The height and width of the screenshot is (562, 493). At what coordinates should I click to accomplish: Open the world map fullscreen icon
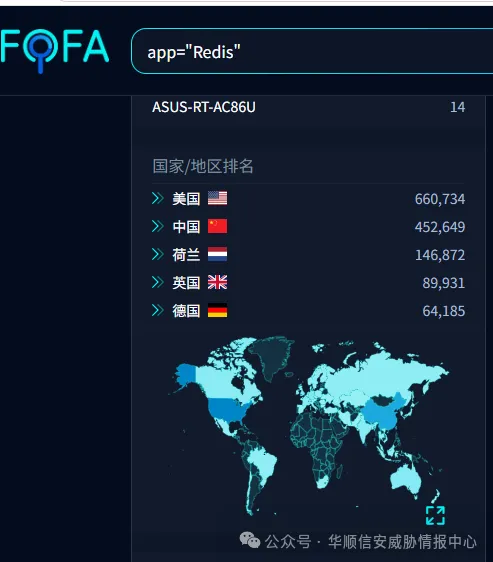435,515
